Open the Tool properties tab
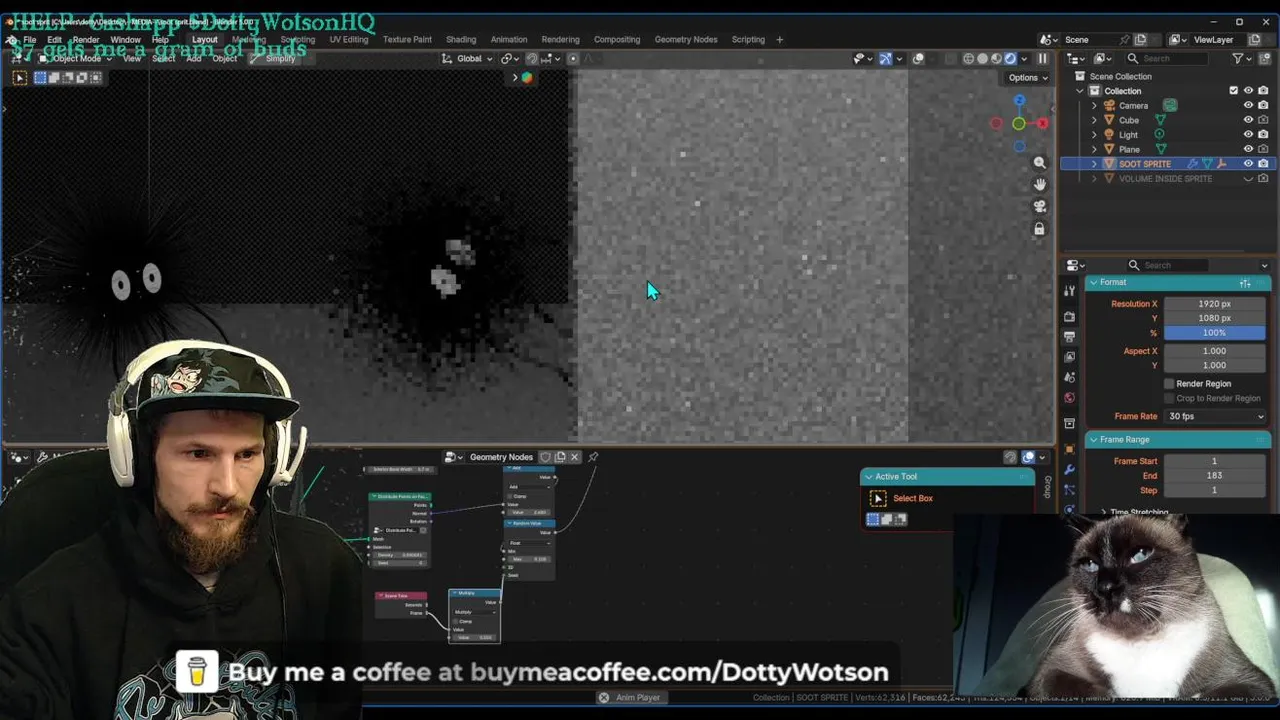 [1069, 289]
